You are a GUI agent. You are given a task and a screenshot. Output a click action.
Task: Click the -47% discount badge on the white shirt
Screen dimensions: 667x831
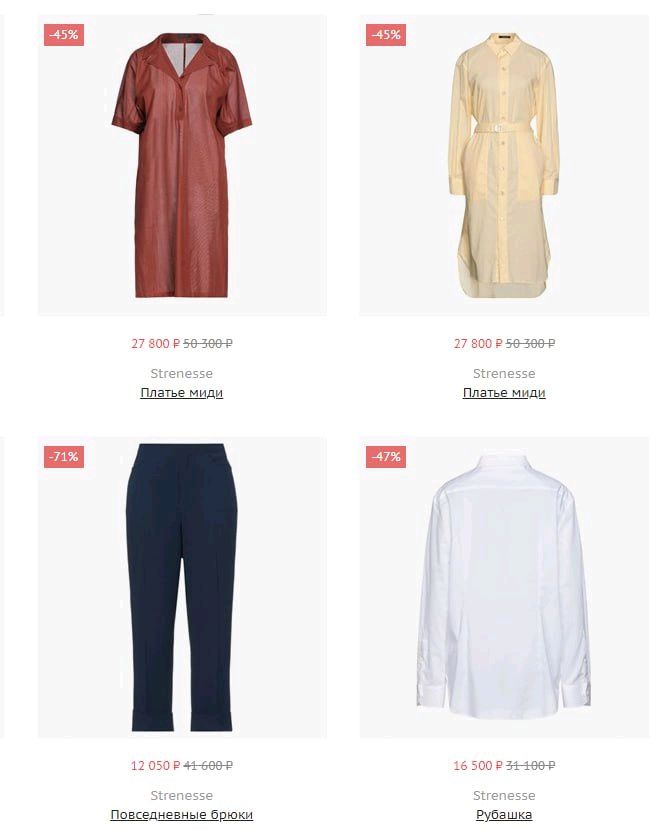(x=386, y=457)
